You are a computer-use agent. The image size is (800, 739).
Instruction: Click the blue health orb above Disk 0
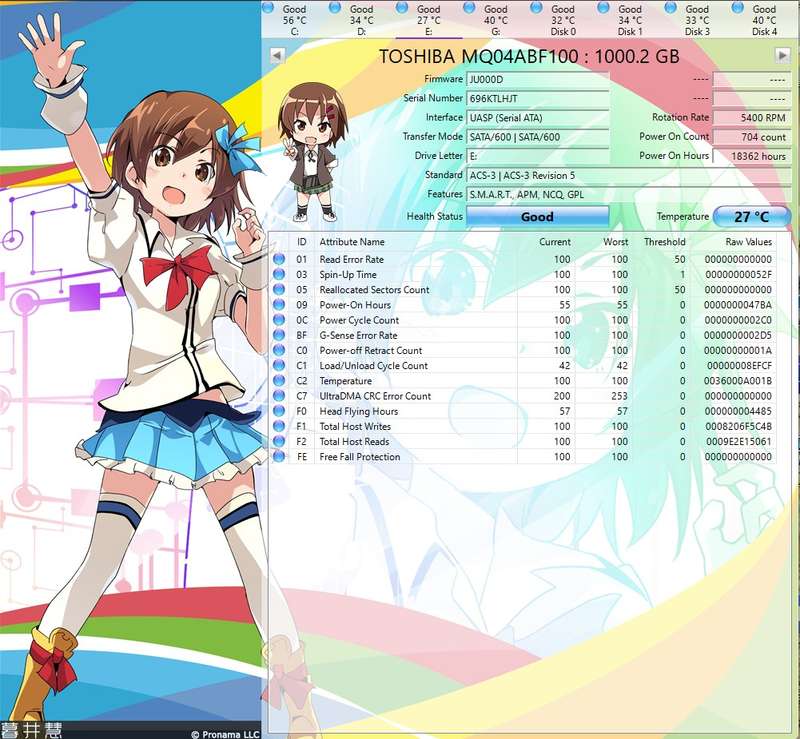click(x=536, y=8)
